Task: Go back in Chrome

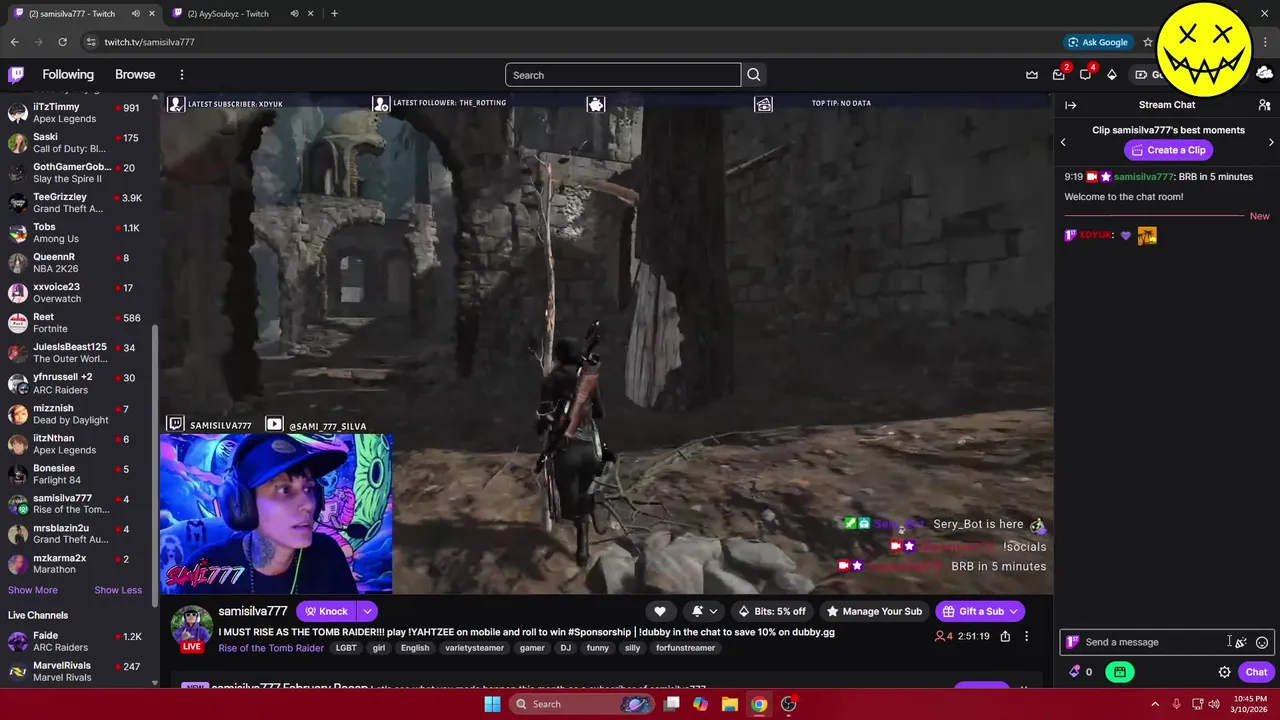Action: pos(14,42)
